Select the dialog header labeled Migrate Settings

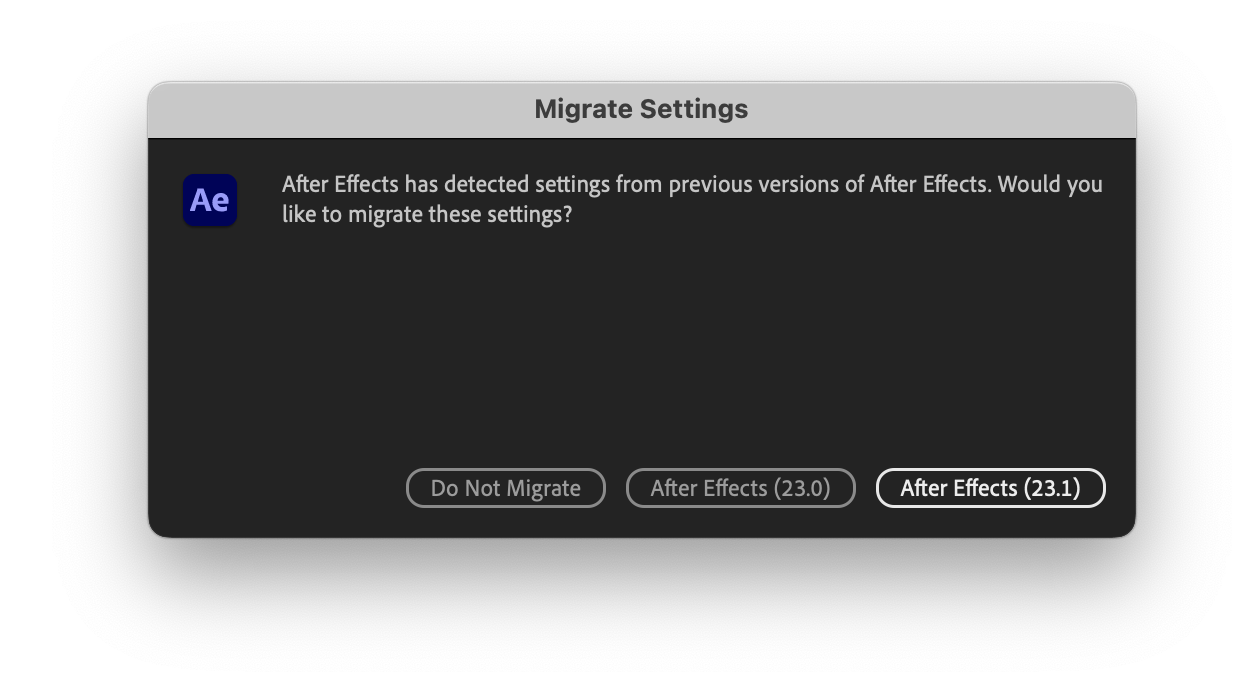coord(641,109)
